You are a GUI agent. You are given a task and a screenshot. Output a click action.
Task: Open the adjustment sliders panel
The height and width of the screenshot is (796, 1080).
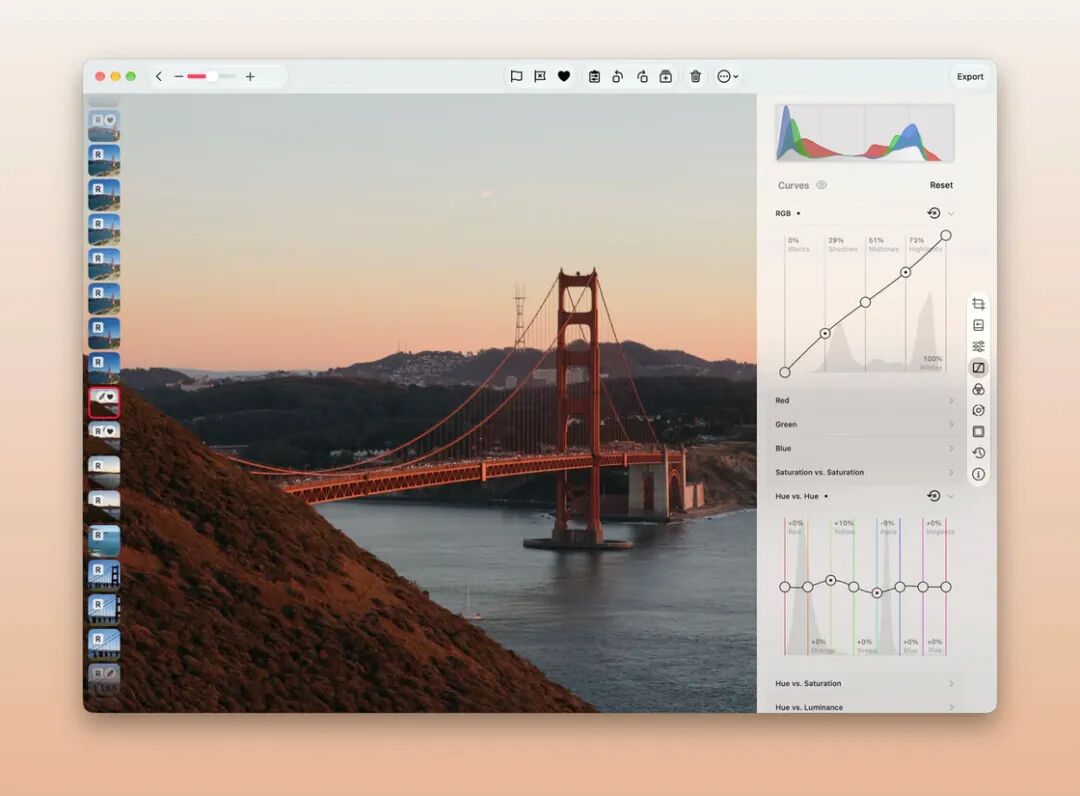(x=978, y=346)
